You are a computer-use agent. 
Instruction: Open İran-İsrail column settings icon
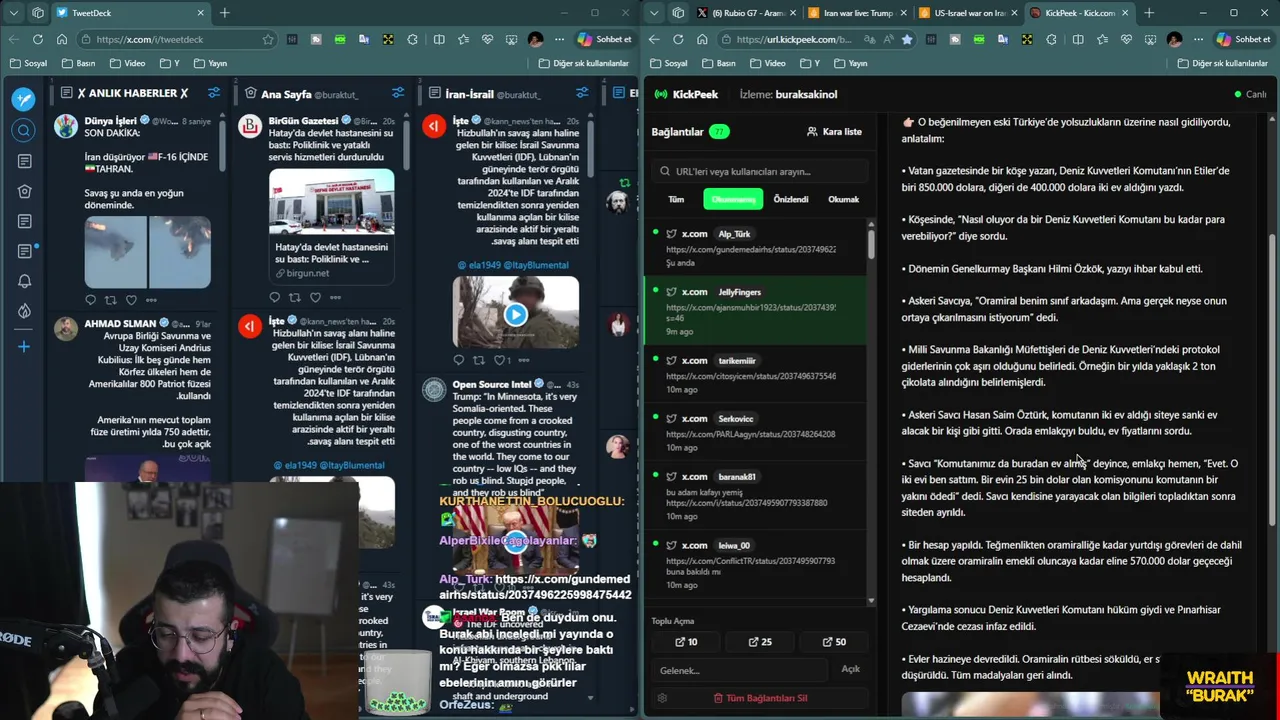tap(582, 93)
